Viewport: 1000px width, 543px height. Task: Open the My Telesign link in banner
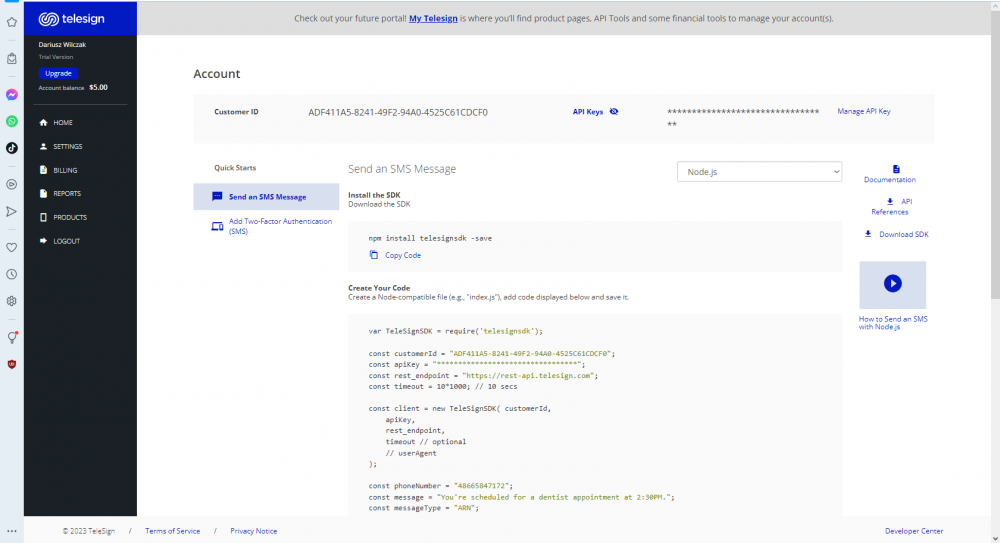pyautogui.click(x=433, y=18)
